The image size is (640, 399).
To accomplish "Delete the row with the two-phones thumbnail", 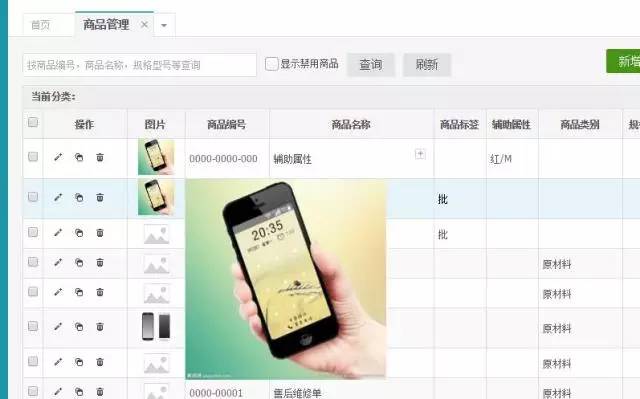I will click(100, 326).
